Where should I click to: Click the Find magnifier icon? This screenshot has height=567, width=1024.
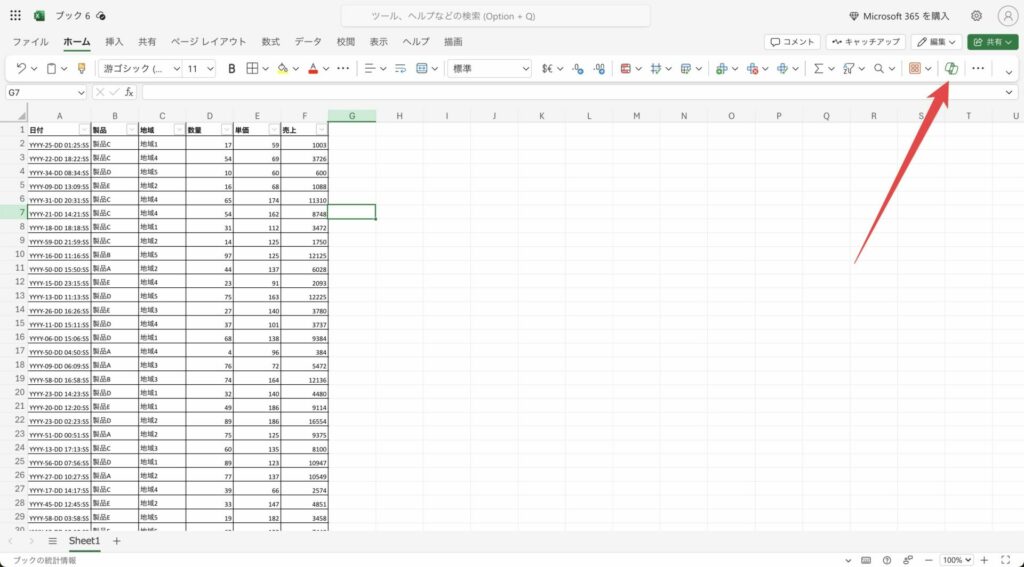click(879, 68)
